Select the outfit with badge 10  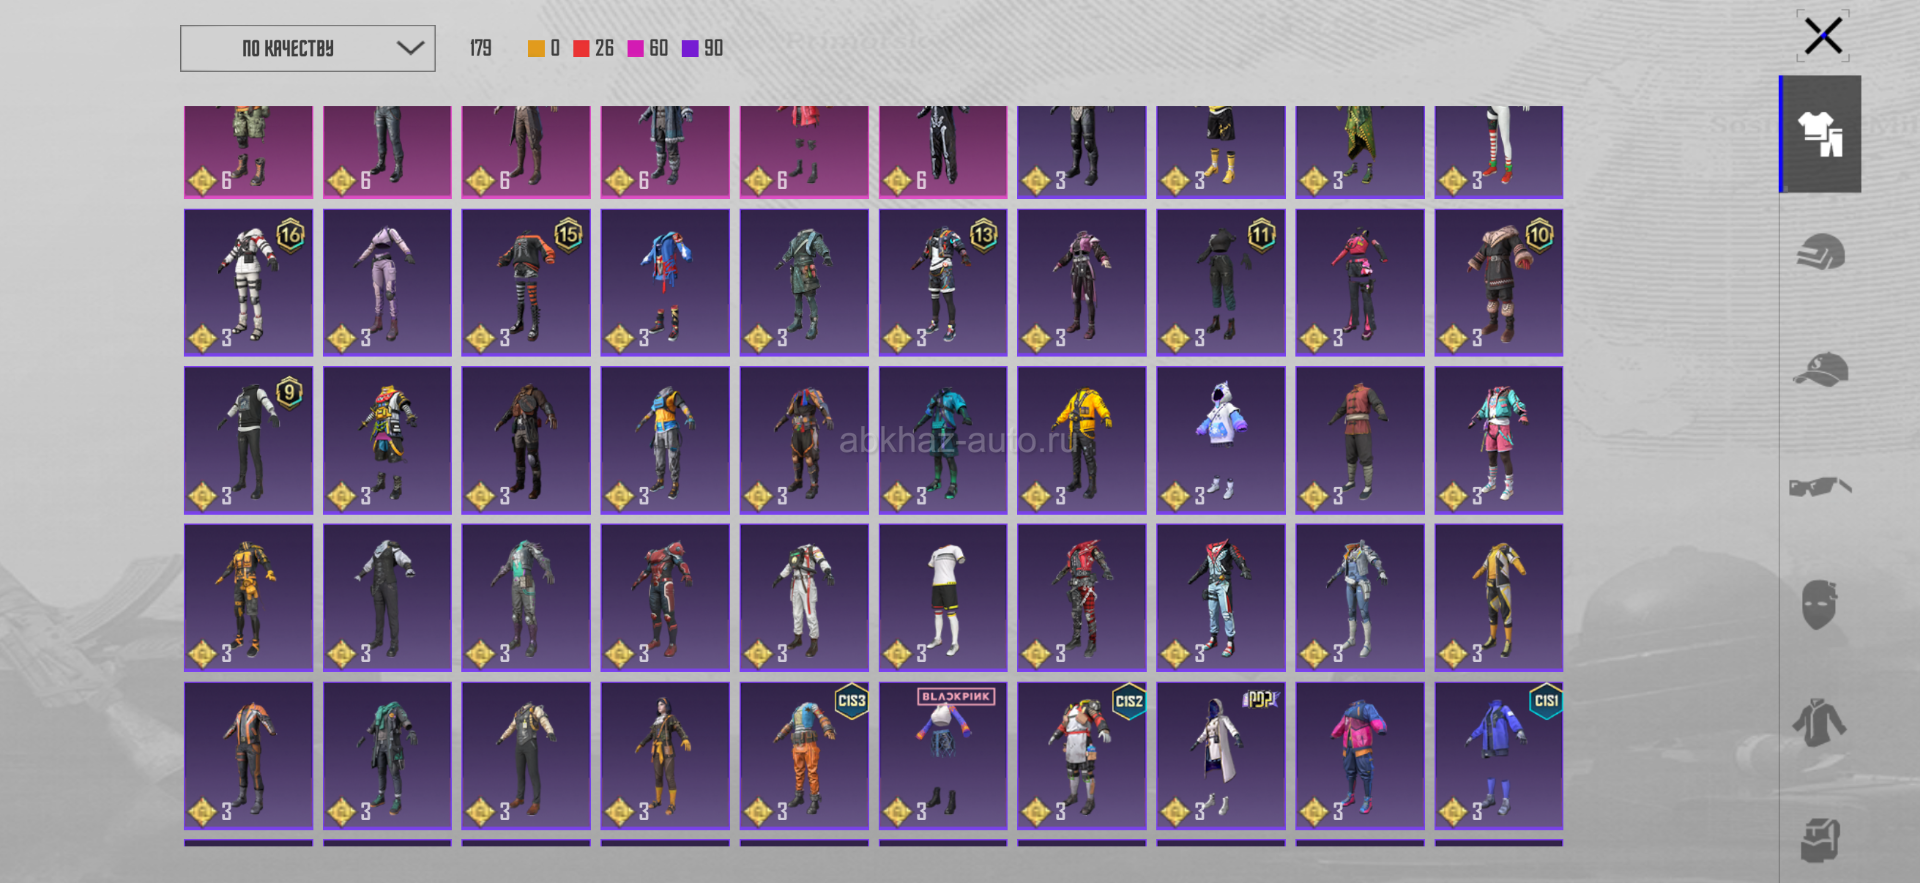[1499, 283]
